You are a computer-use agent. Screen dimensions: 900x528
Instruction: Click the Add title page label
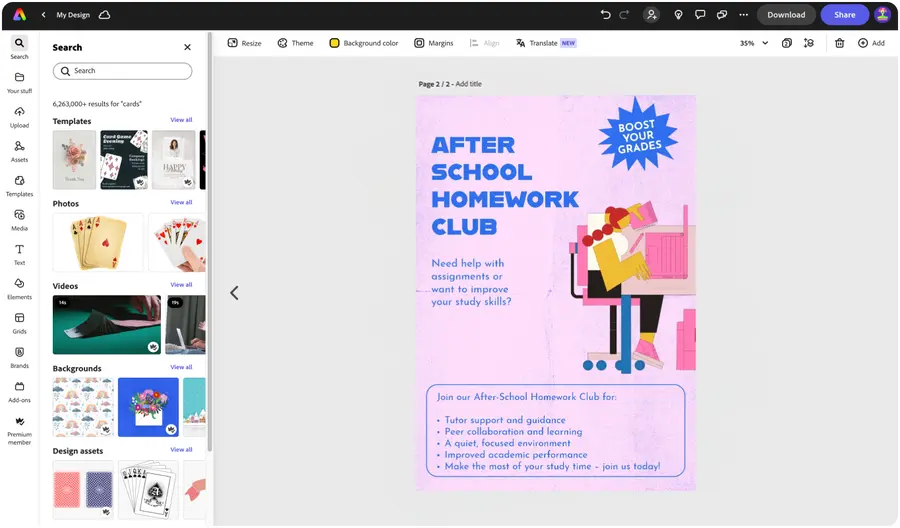pyautogui.click(x=468, y=84)
